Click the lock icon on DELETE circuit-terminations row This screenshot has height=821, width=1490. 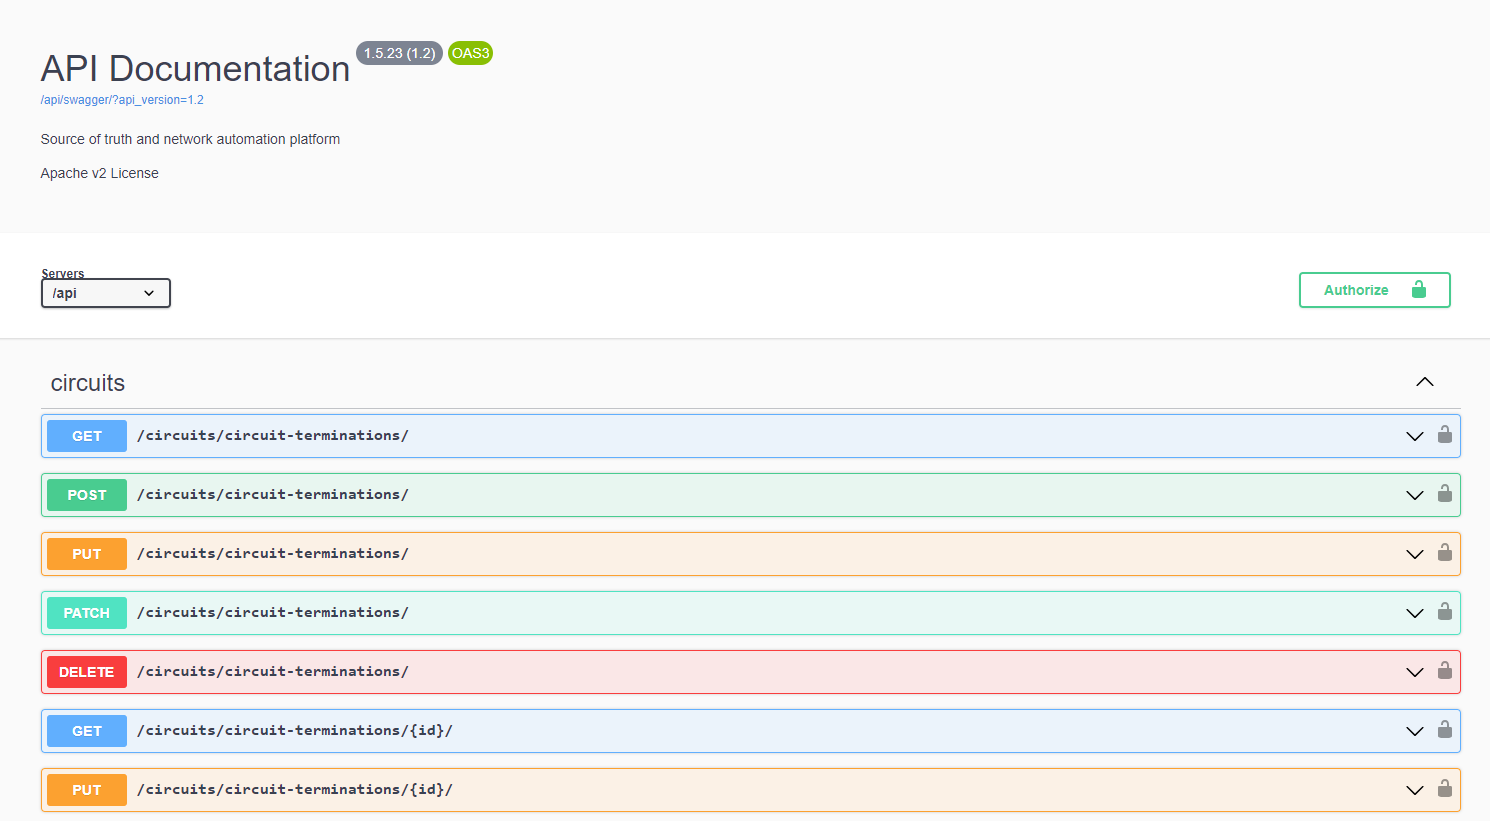1444,671
